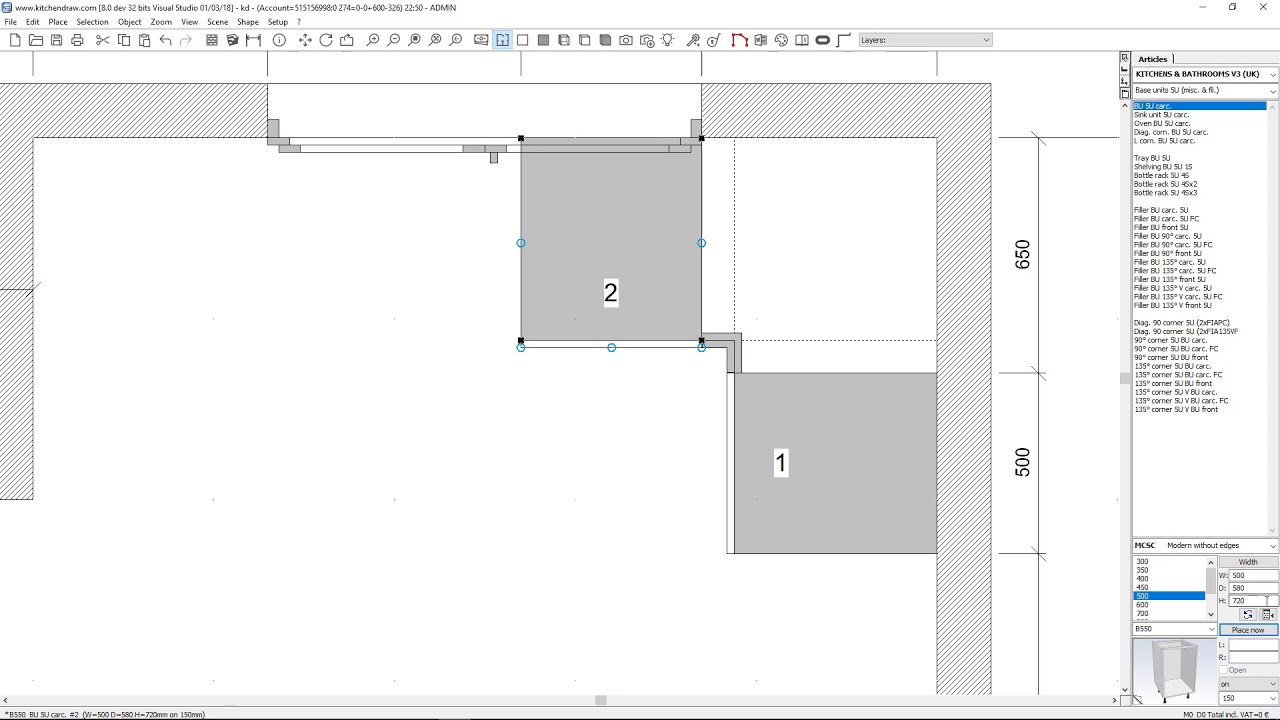Click the refresh dimensions icon below H field
Screen dimensions: 1280x720
tap(1248, 615)
